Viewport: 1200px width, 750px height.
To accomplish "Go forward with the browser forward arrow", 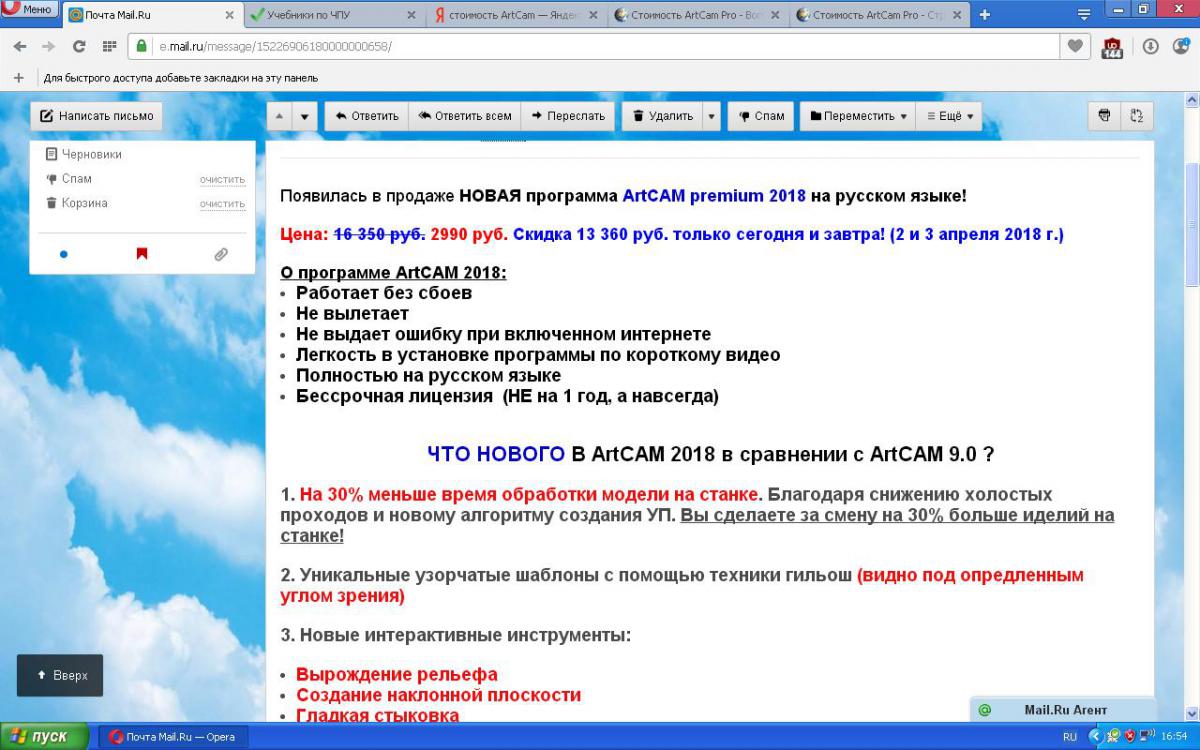I will pyautogui.click(x=48, y=46).
